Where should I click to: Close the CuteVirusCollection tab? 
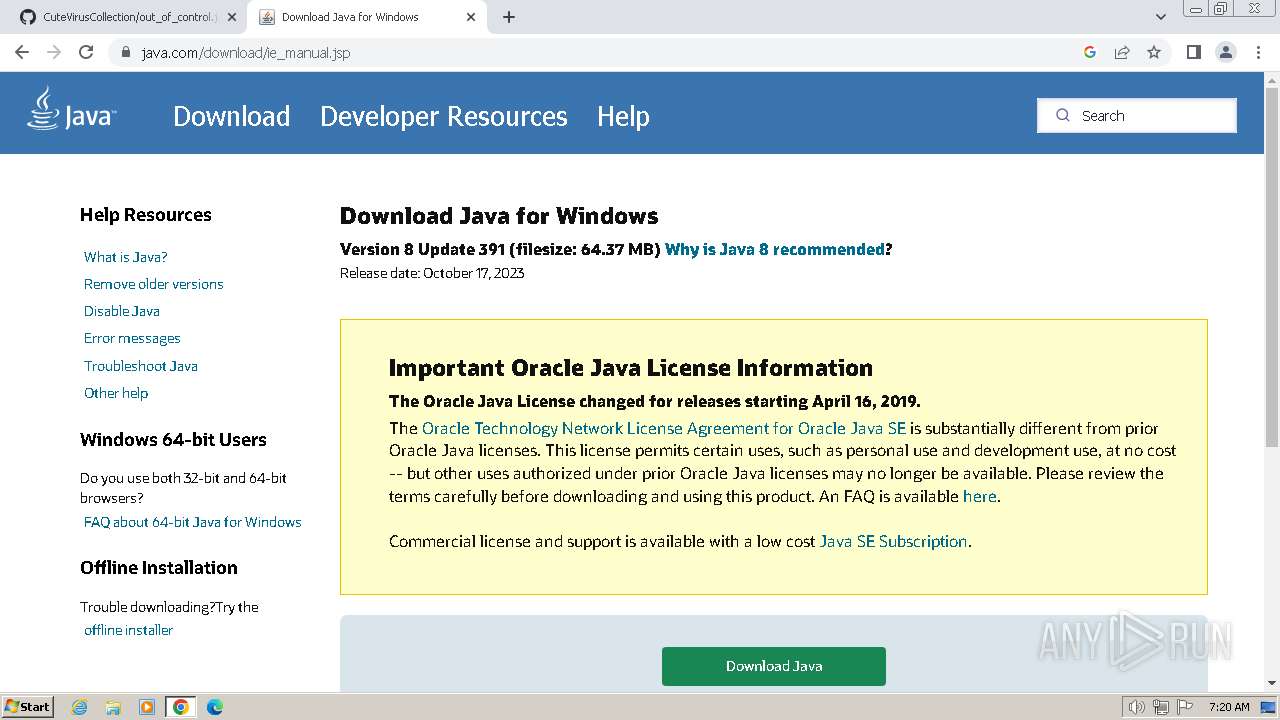click(x=232, y=17)
